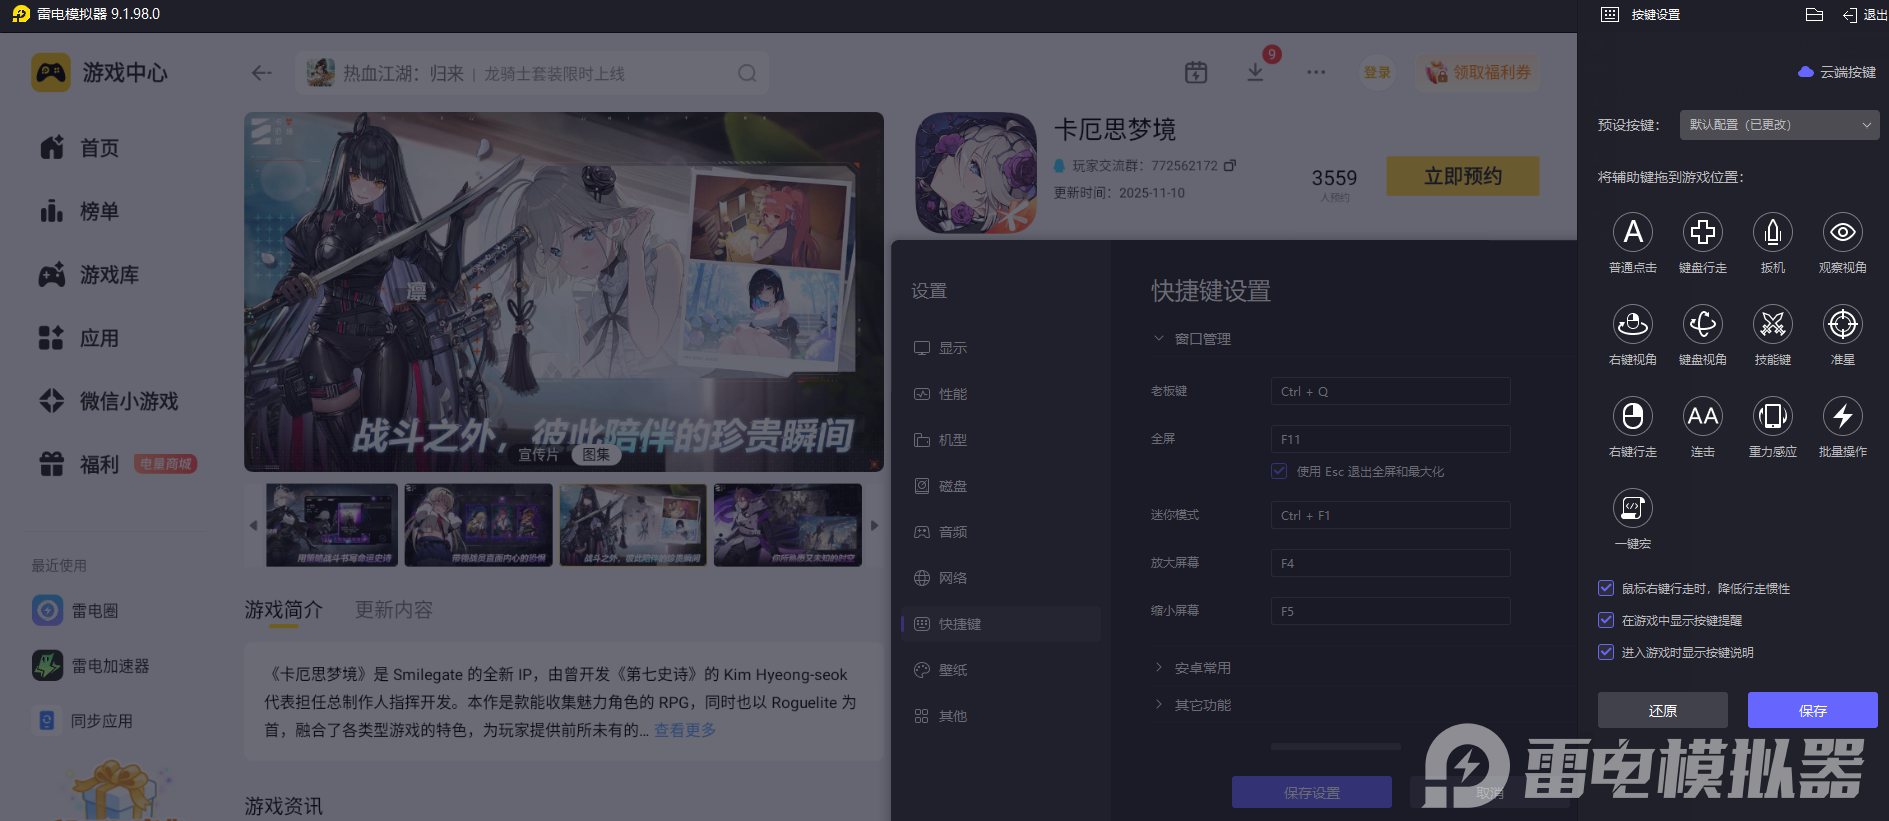Image resolution: width=1889 pixels, height=821 pixels.
Task: Open 磁盘 settings category
Action: coord(1001,486)
